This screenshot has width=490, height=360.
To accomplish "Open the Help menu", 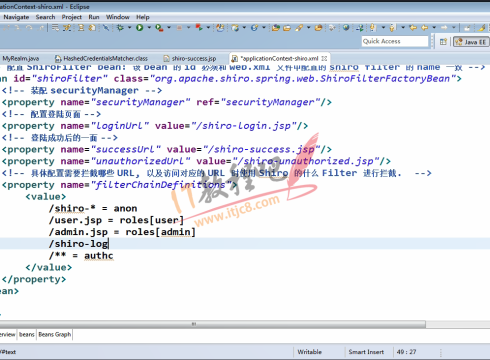I will (x=143, y=17).
